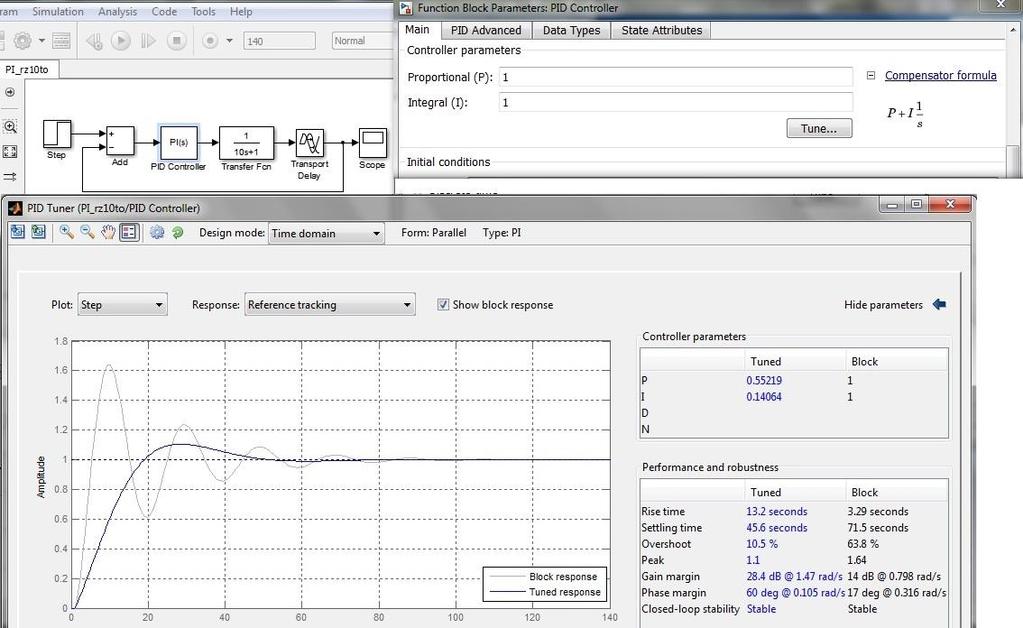Stop the simulation with the Stop button
The width and height of the screenshot is (1023, 628).
[x=176, y=41]
